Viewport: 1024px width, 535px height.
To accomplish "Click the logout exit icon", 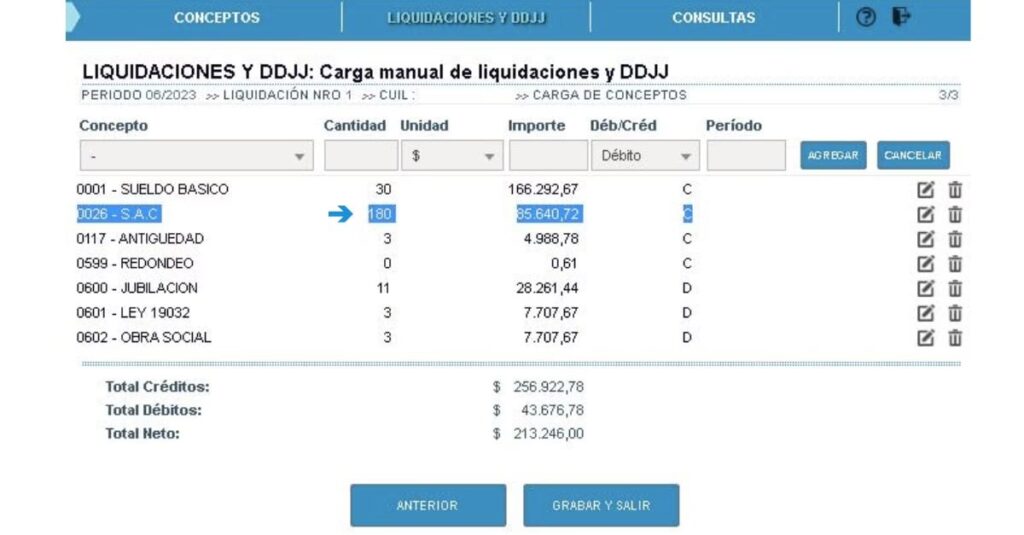I will click(x=901, y=17).
